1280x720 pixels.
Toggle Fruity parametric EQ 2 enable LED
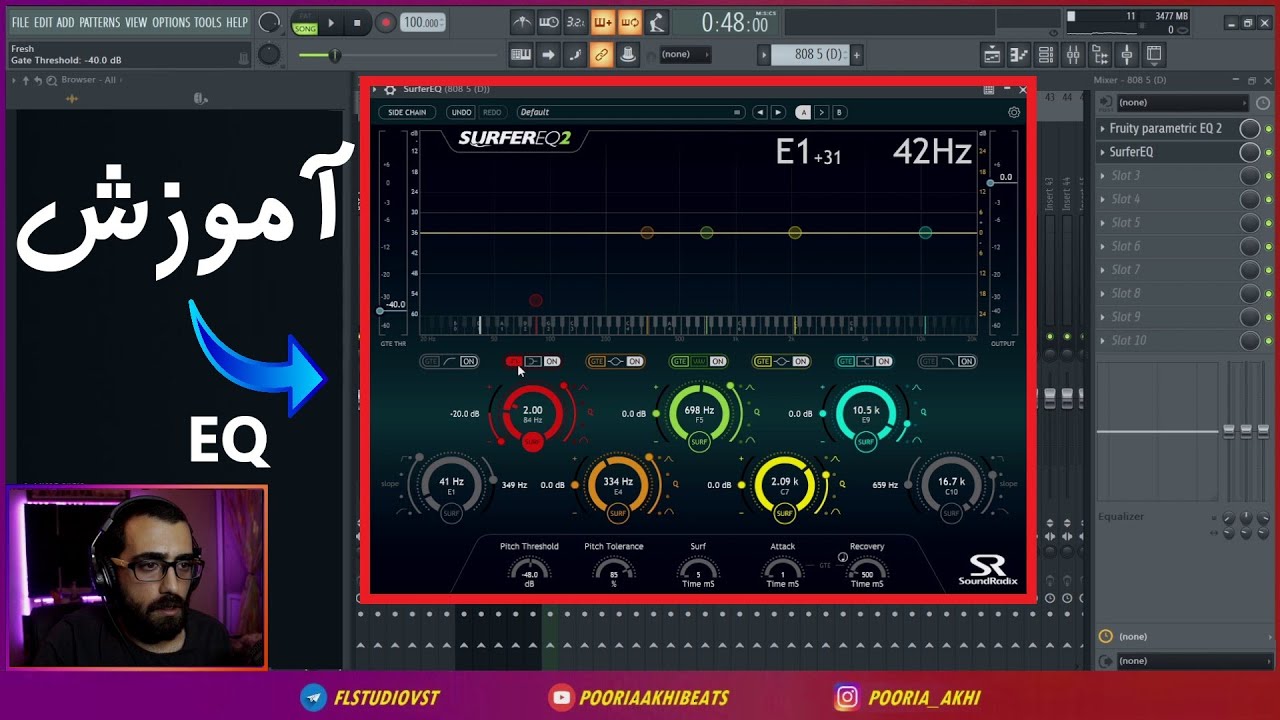coord(1268,129)
